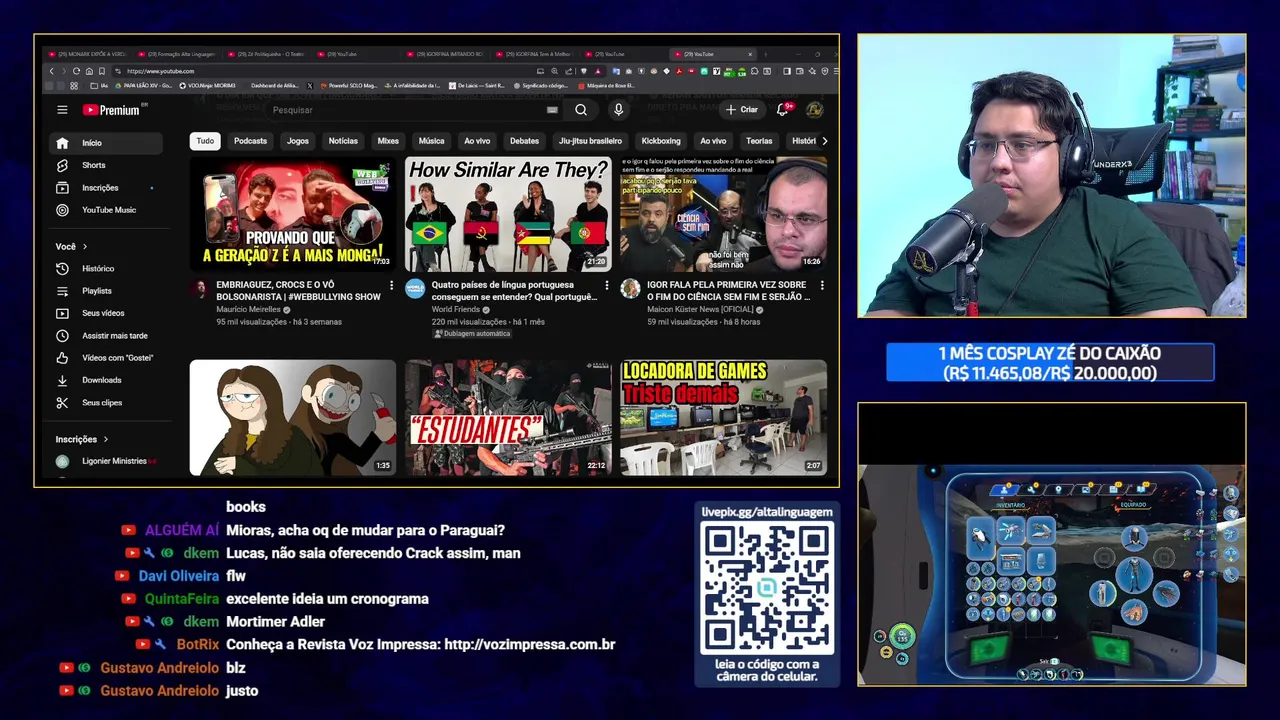Reload the page in browser toolbar
The height and width of the screenshot is (720, 1280).
pyautogui.click(x=76, y=71)
